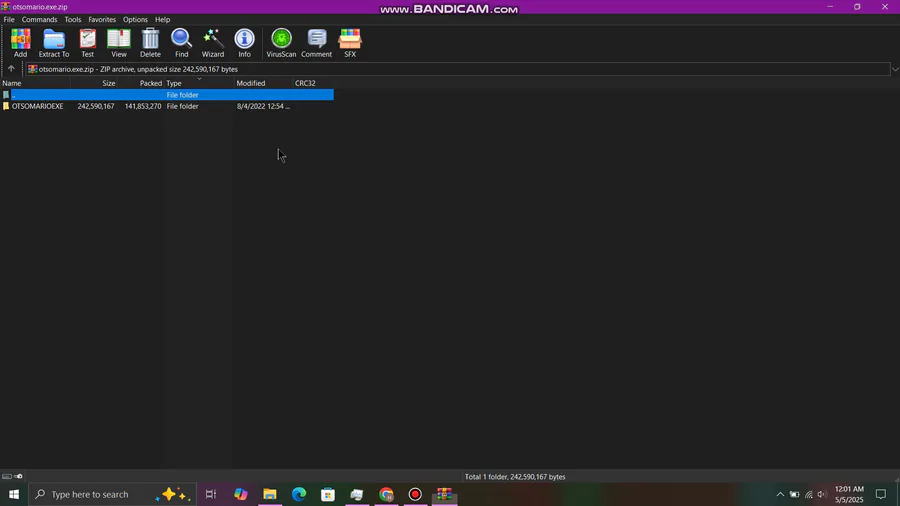Open Task View in taskbar
This screenshot has height=506, width=900.
click(x=211, y=494)
